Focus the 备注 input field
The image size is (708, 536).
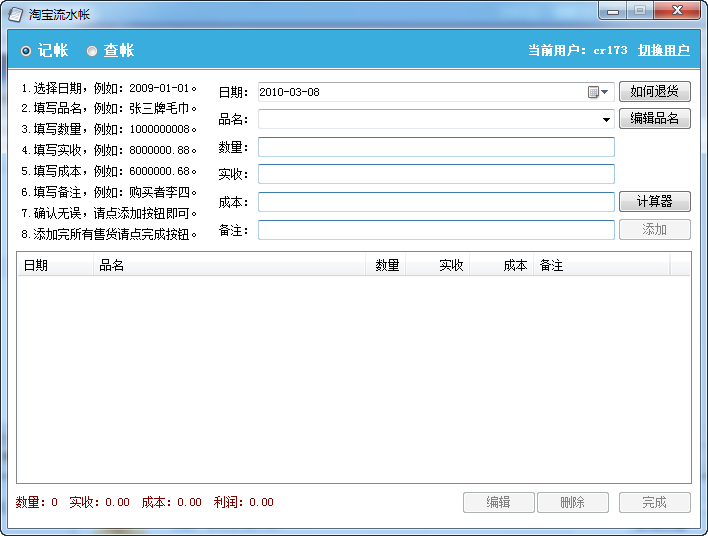point(436,230)
